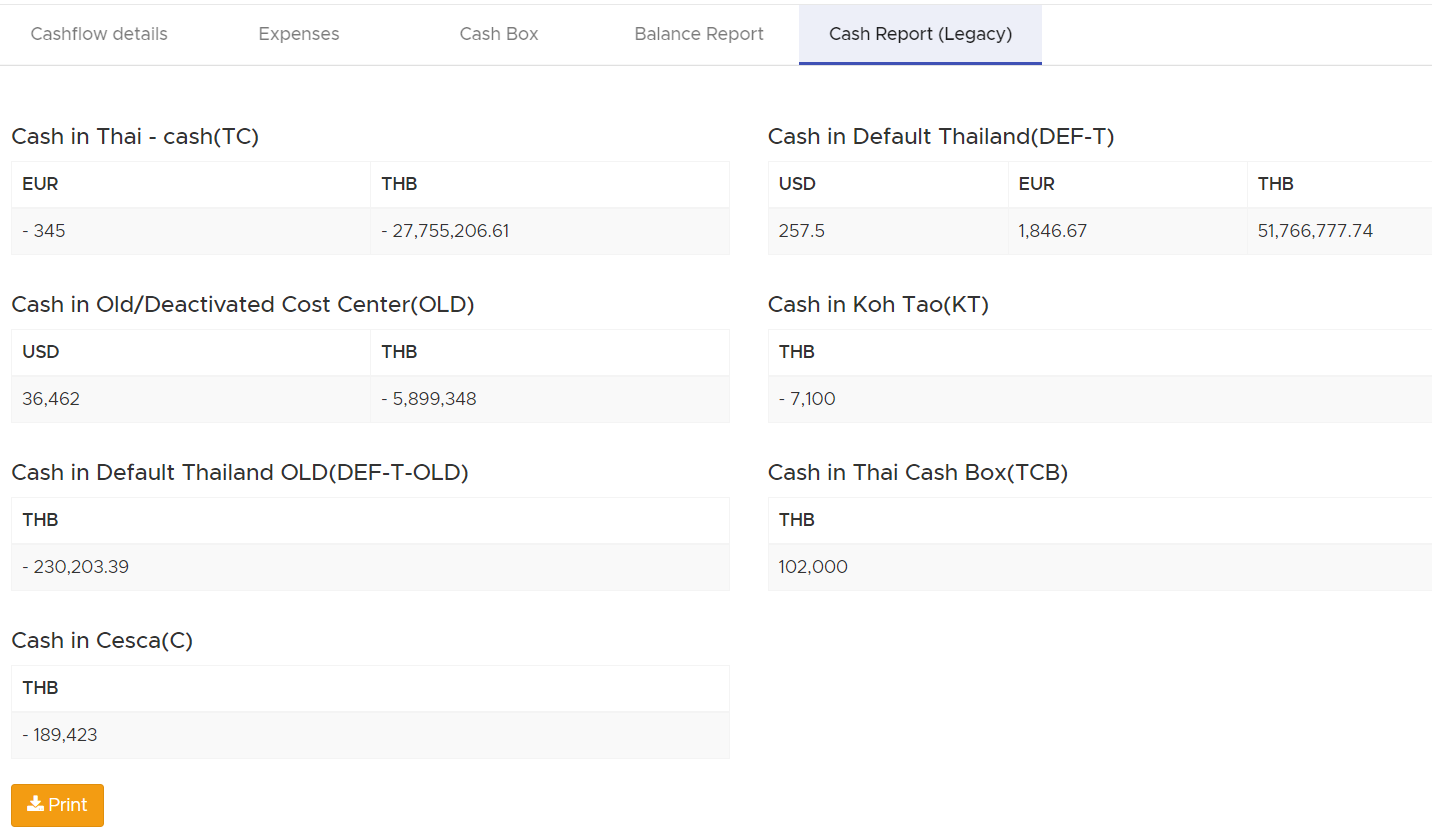This screenshot has width=1432, height=836.
Task: Switch to the Expenses tab
Action: point(299,34)
